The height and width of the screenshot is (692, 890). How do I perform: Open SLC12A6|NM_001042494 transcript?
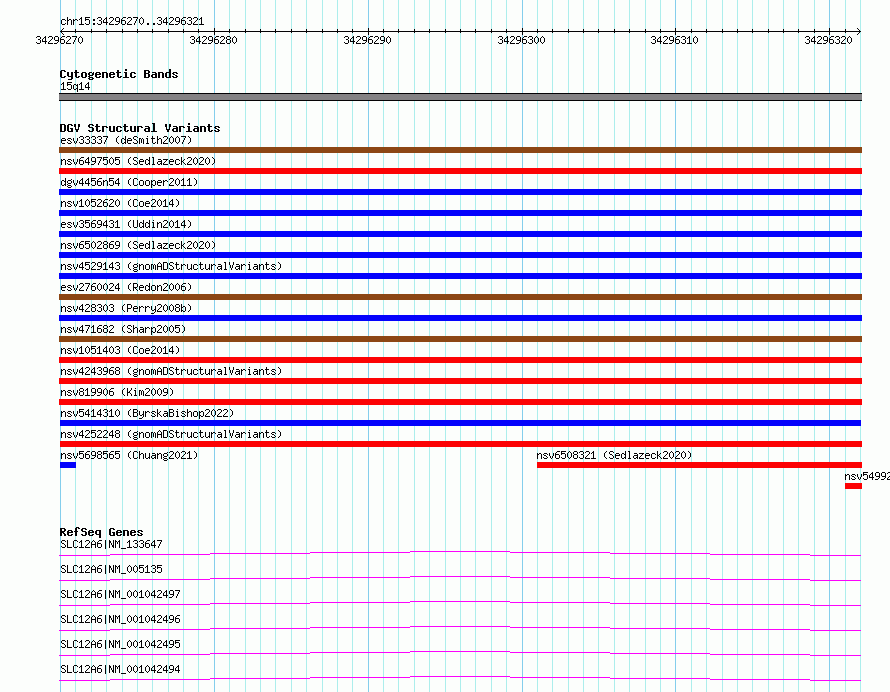coord(120,669)
